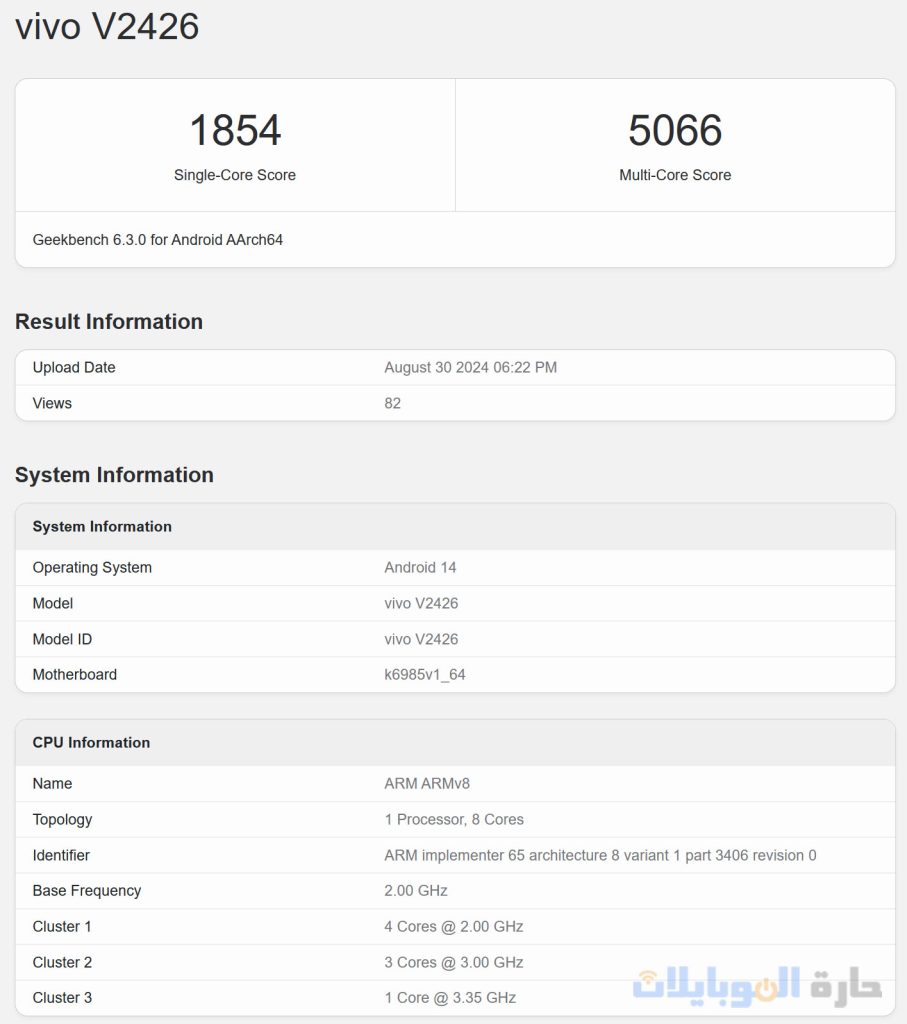Screen dimensions: 907x1024
Task: Click the Arabic watermark logo
Action: [x=757, y=985]
